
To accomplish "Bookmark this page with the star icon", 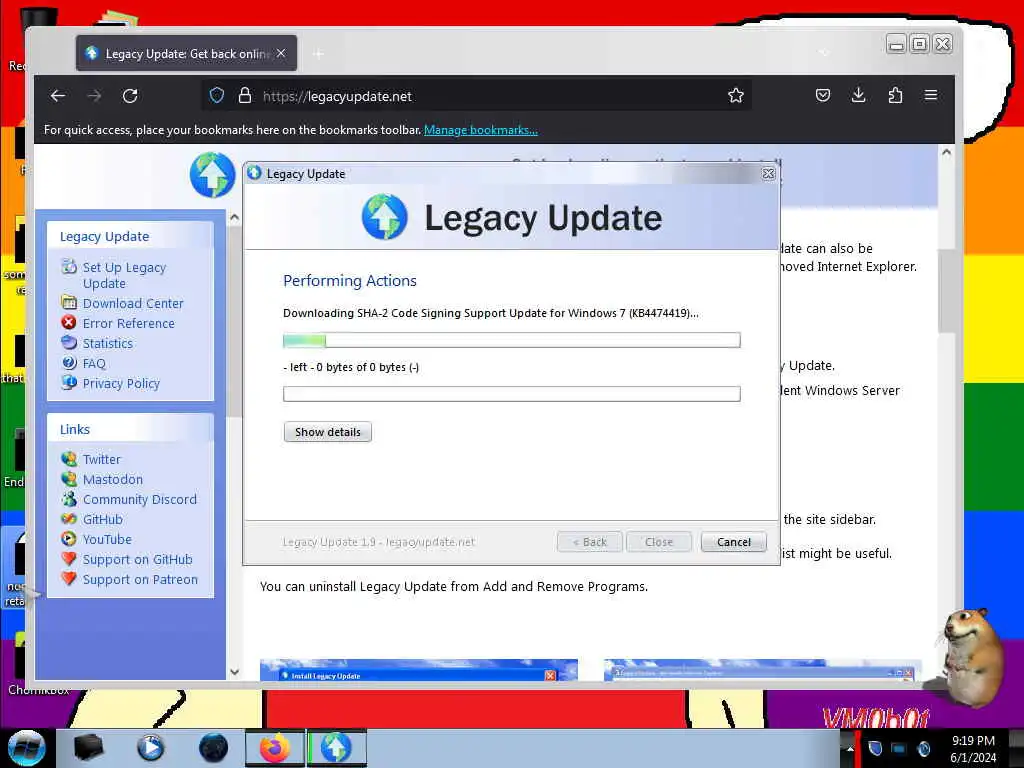I will (736, 95).
